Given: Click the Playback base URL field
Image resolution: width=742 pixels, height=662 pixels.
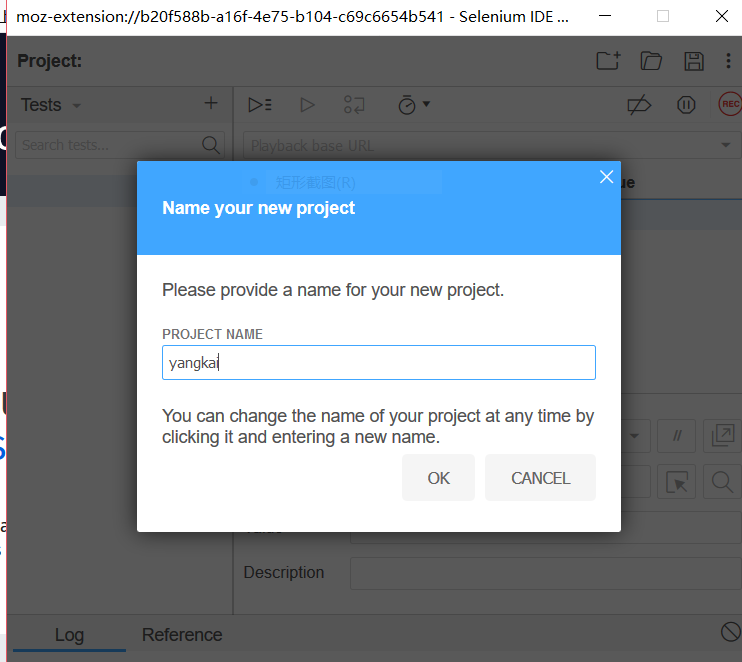Looking at the screenshot, I should [492, 145].
